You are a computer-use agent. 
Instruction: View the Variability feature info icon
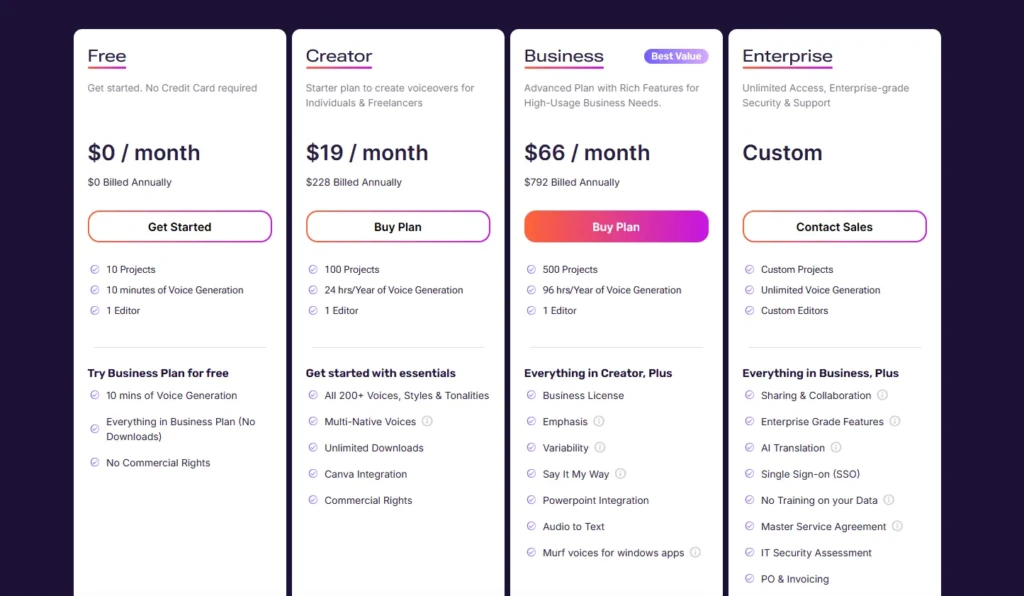coord(602,448)
